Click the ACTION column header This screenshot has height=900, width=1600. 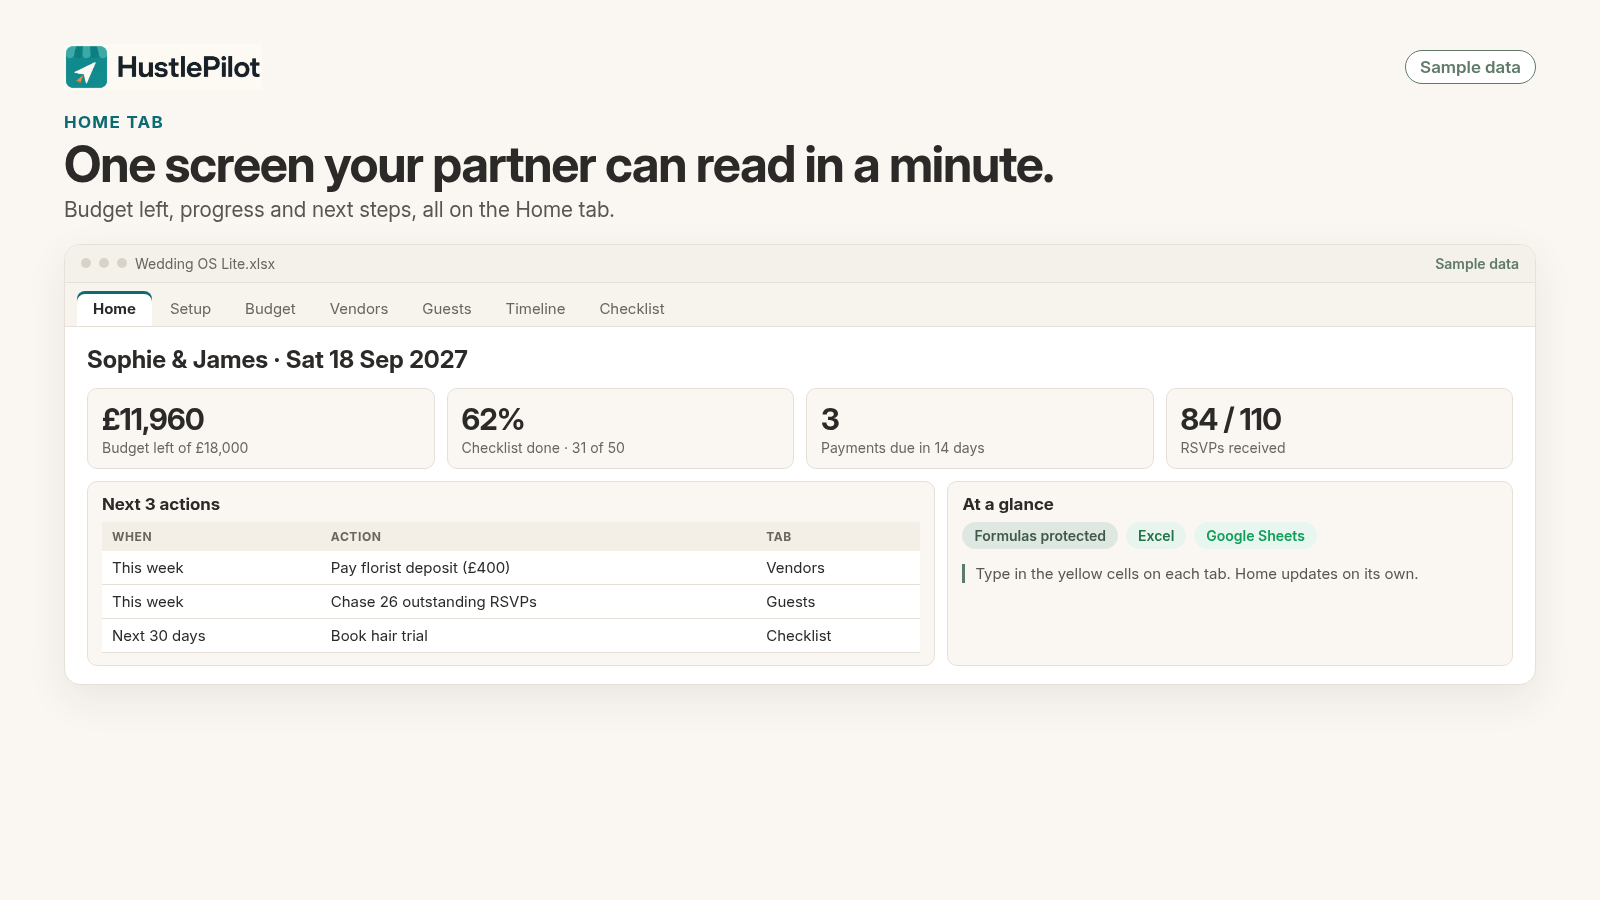click(356, 537)
